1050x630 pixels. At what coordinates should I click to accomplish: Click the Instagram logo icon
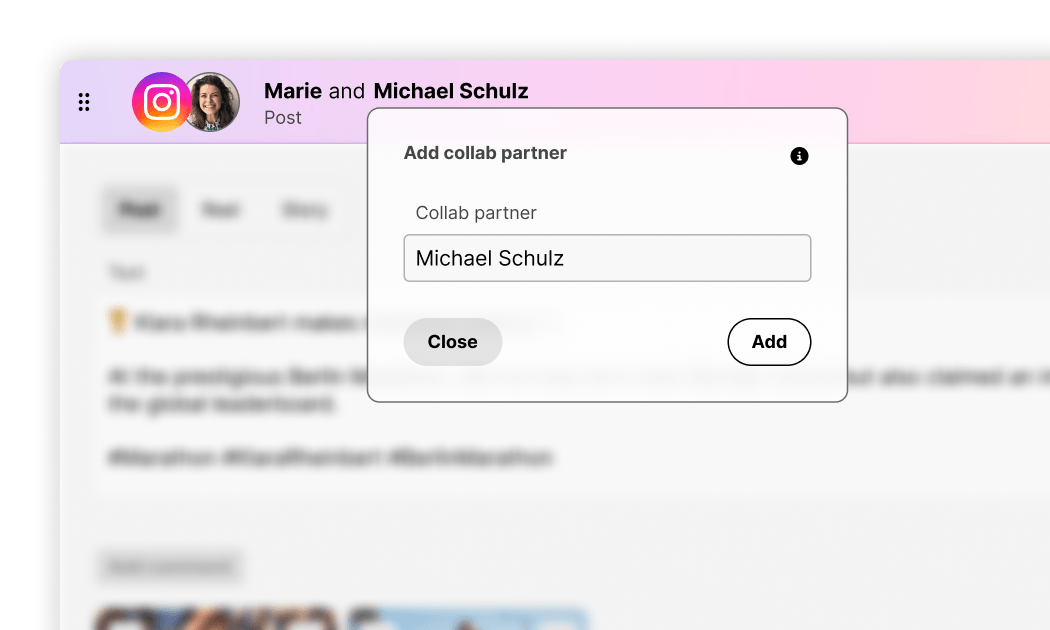coord(161,102)
